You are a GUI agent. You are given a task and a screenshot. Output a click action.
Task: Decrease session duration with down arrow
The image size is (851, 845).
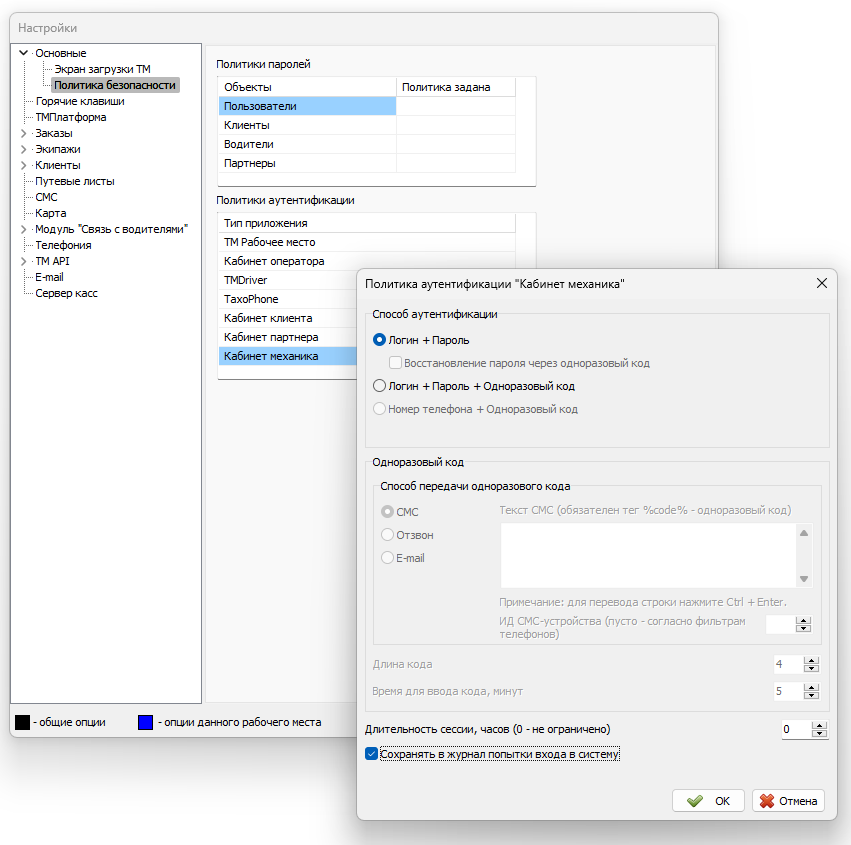pos(820,734)
